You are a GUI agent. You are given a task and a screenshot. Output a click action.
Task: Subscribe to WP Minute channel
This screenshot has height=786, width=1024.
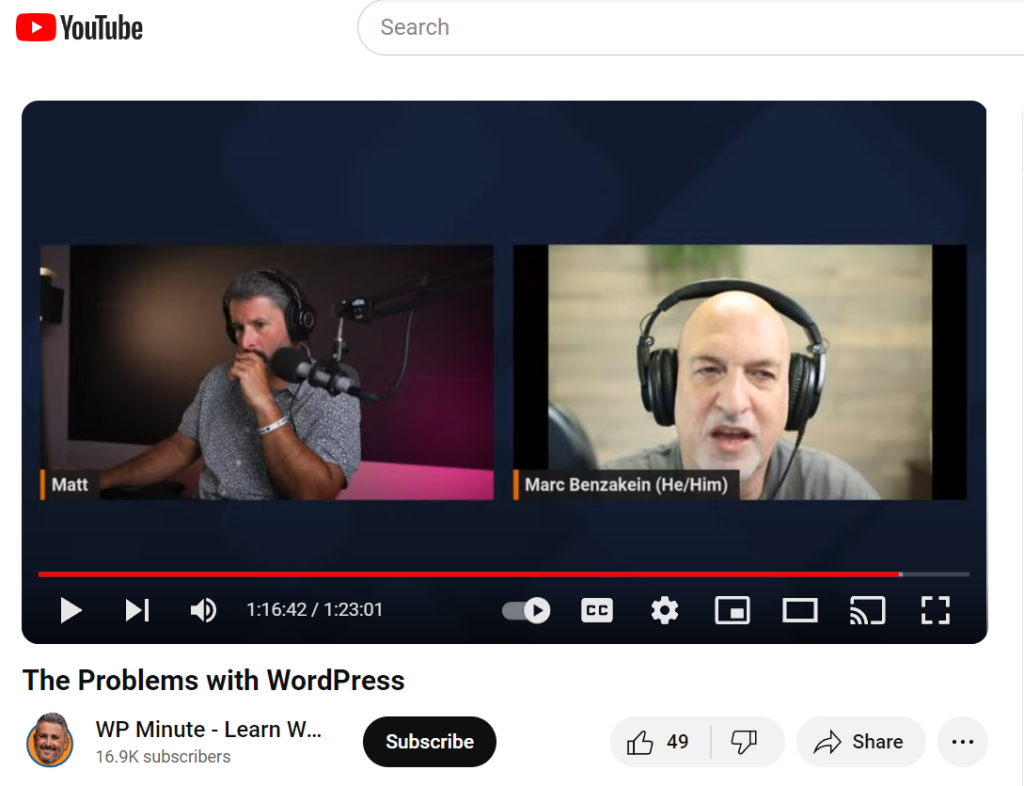click(x=430, y=742)
